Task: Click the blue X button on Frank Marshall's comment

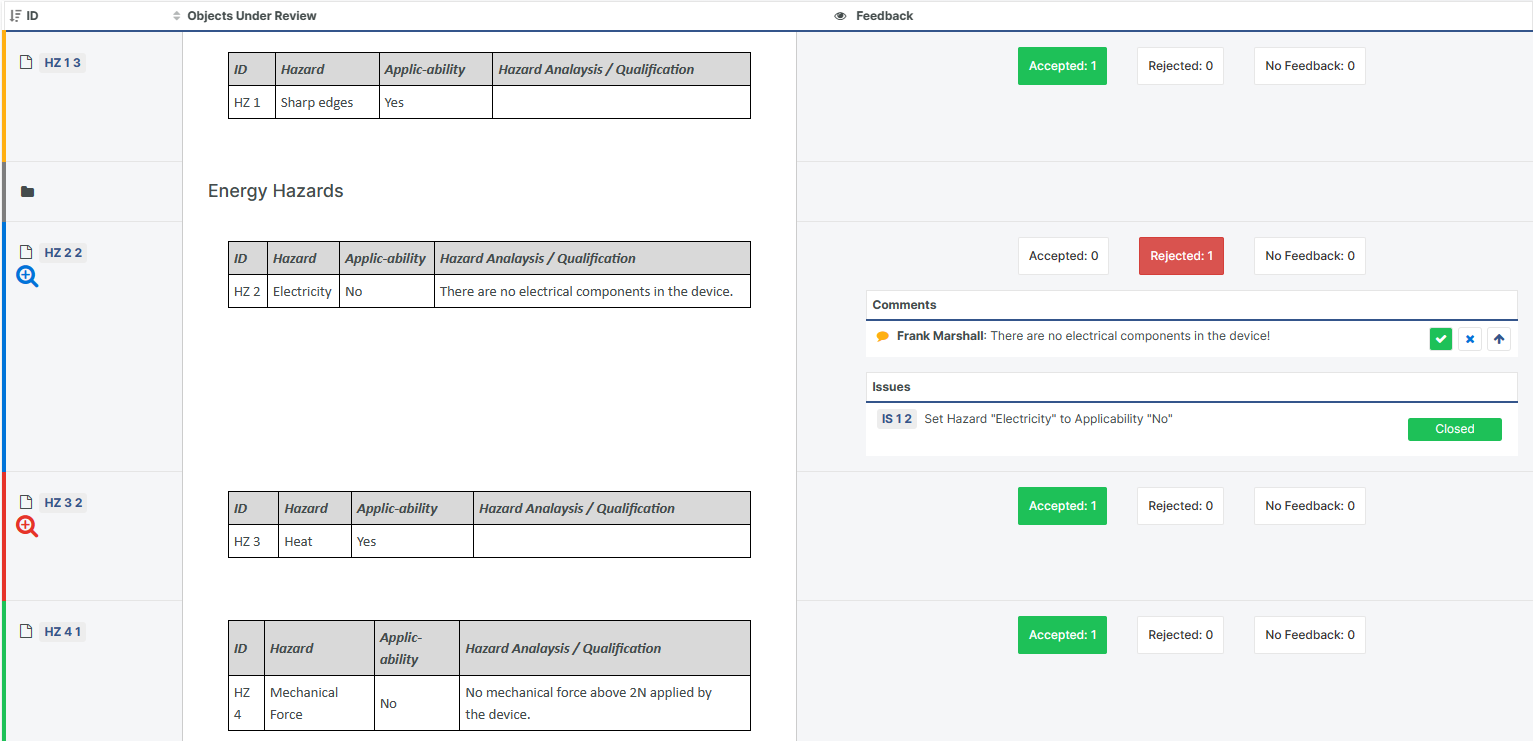Action: click(1469, 339)
